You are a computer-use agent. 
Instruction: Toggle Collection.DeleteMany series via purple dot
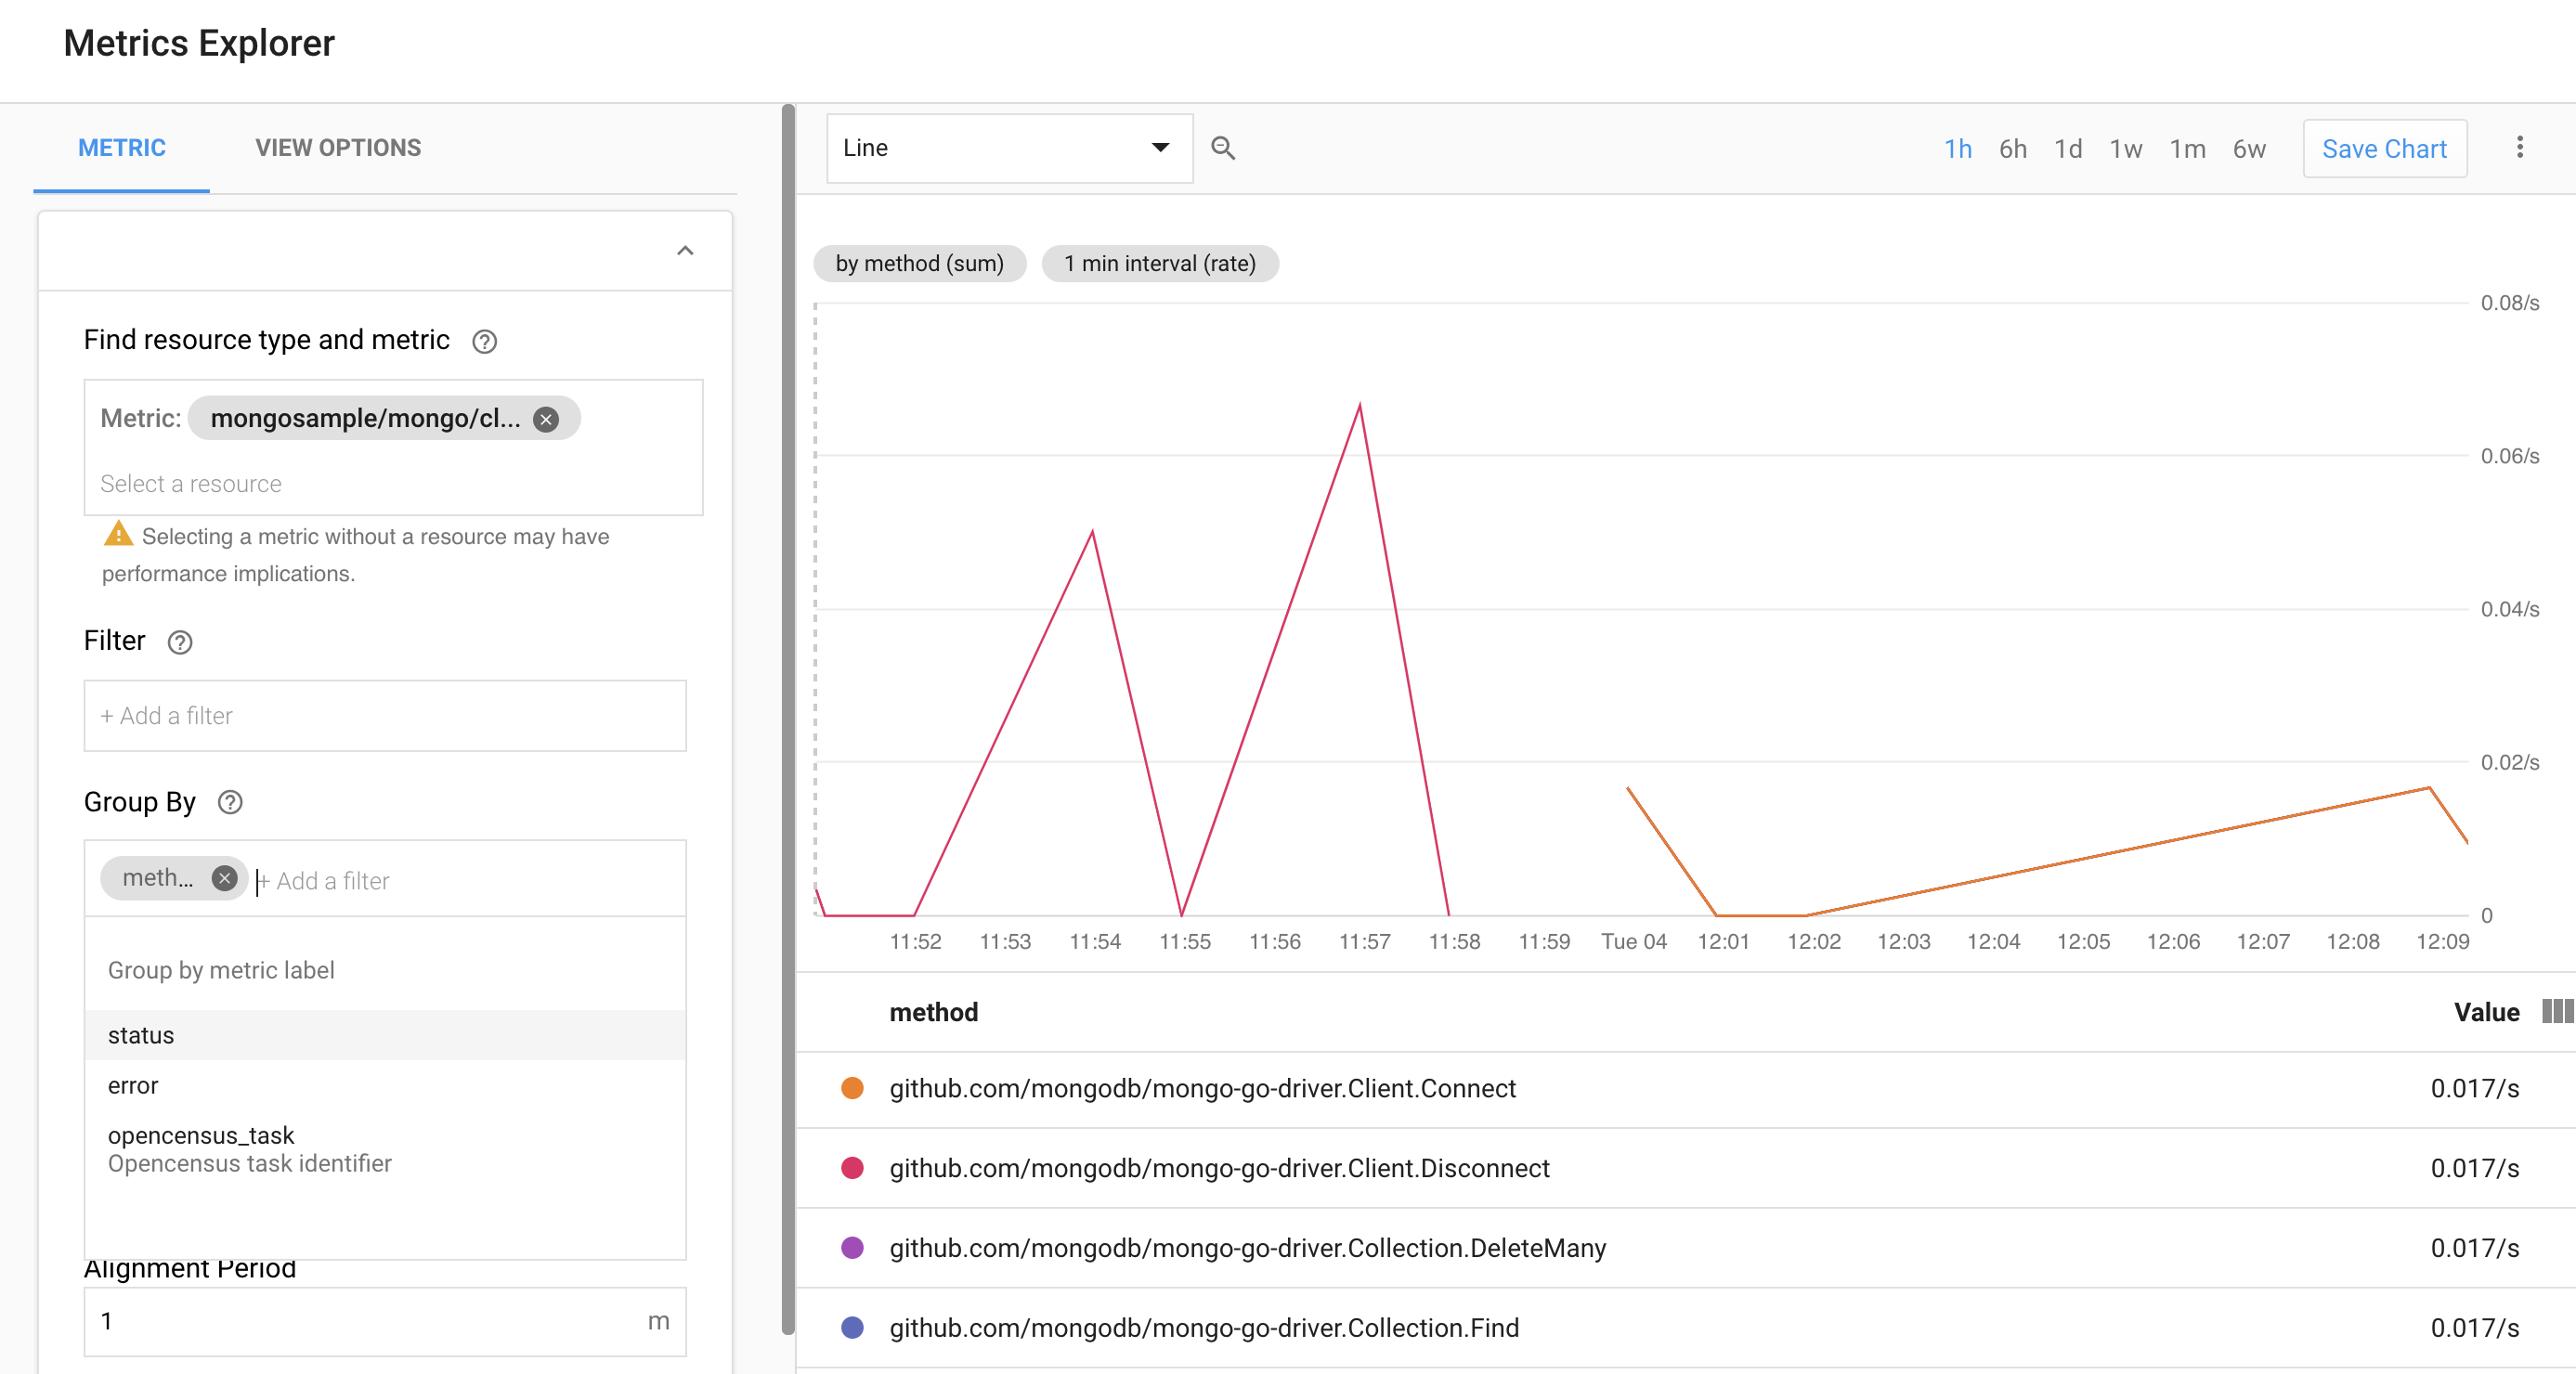(x=852, y=1247)
